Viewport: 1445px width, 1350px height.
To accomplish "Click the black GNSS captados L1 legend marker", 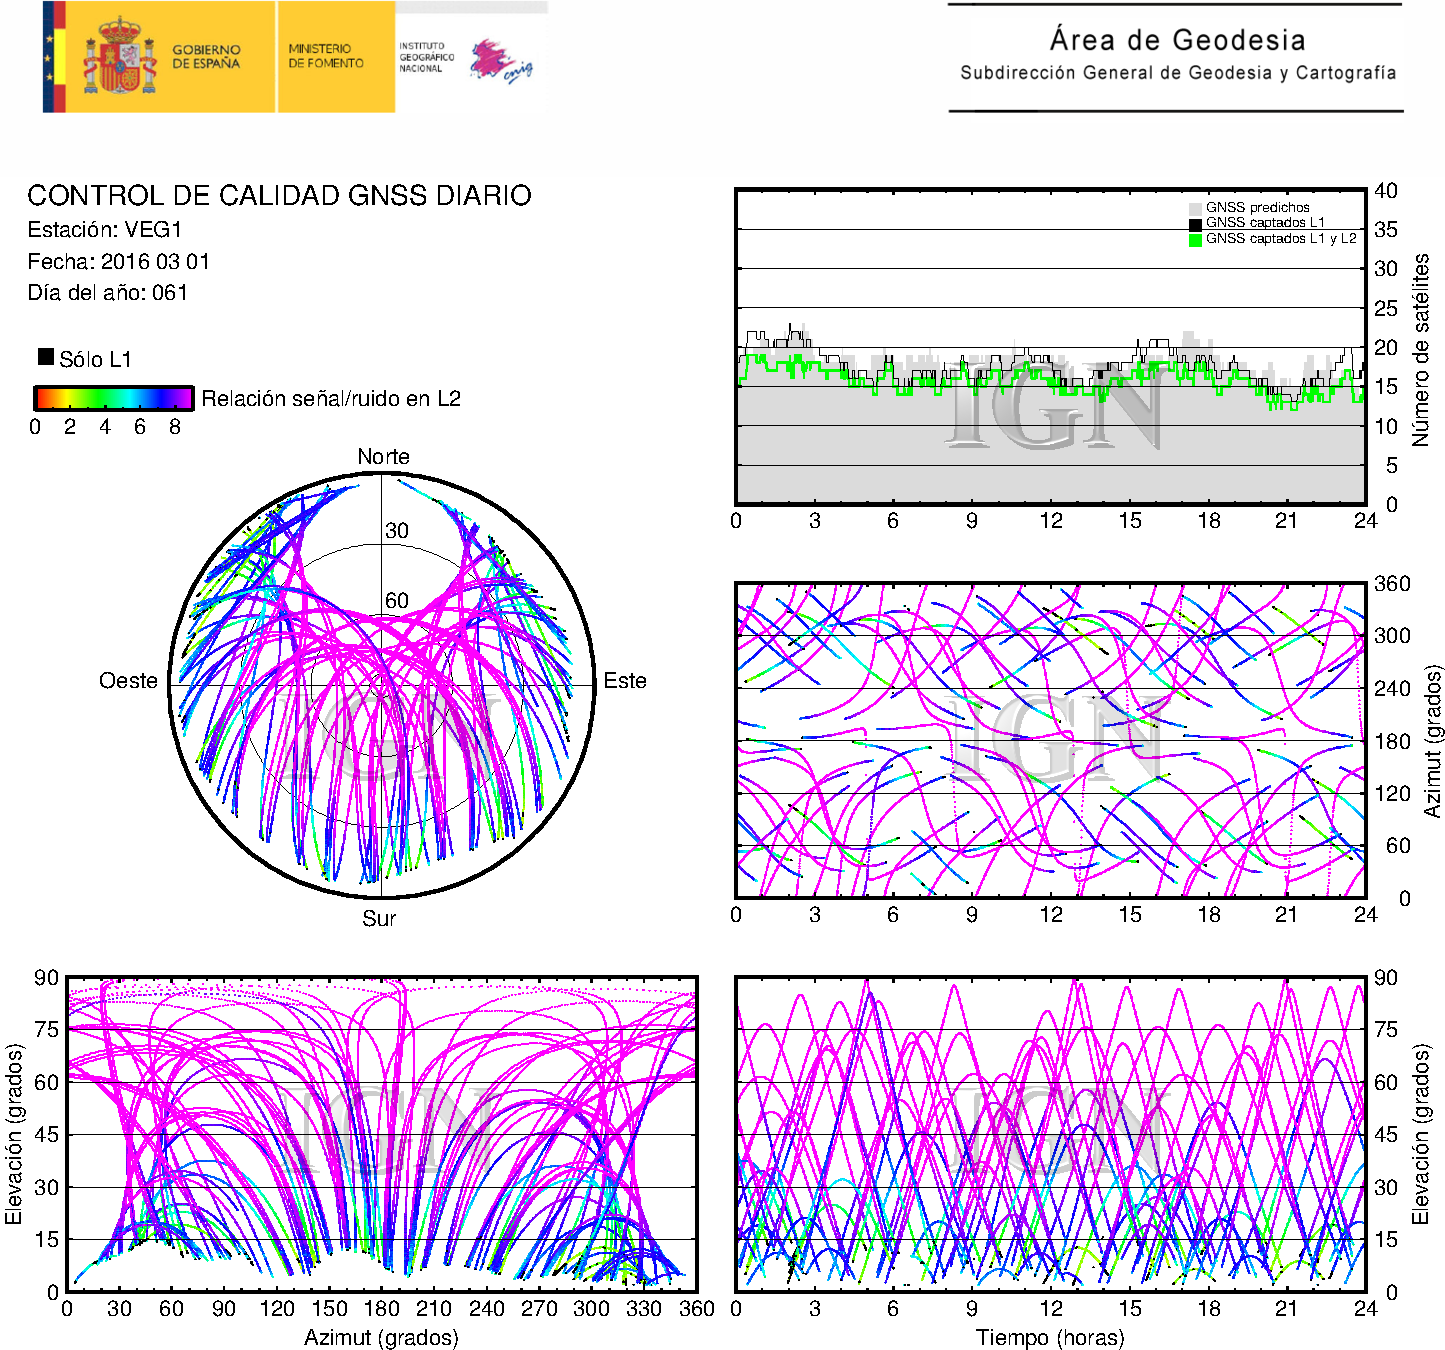I will click(x=1195, y=224).
